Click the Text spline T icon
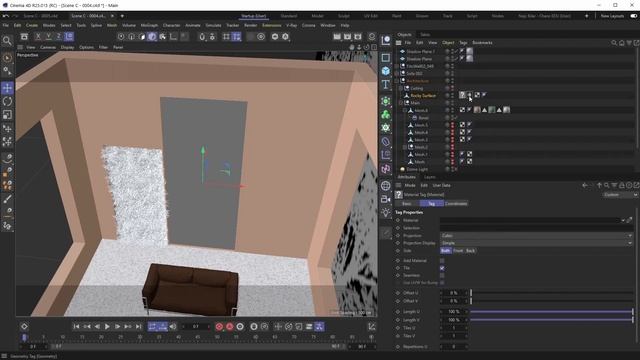 (386, 84)
